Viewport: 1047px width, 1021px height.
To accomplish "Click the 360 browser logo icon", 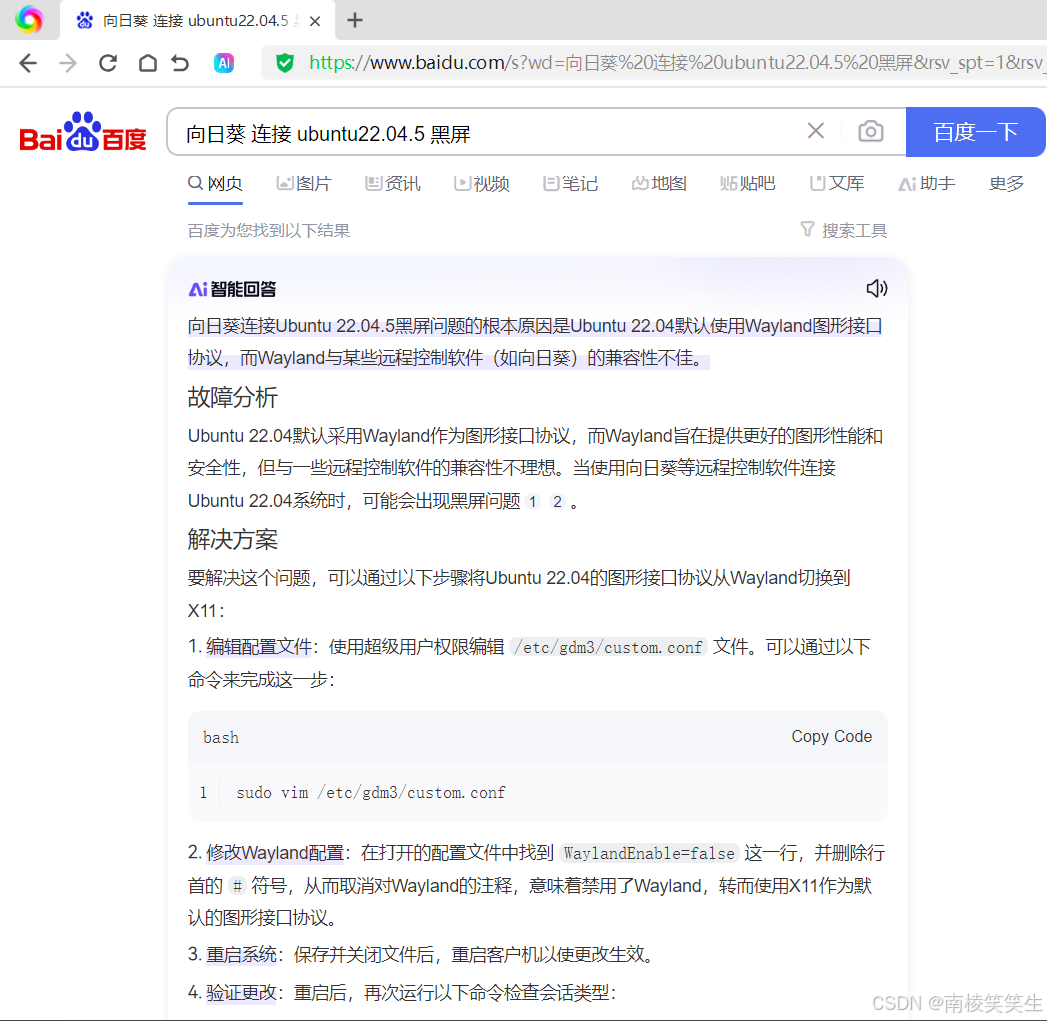I will click(x=29, y=19).
